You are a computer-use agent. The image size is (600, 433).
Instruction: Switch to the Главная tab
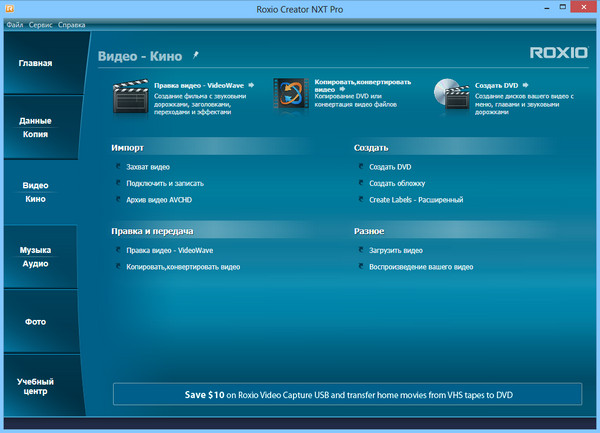(x=35, y=64)
